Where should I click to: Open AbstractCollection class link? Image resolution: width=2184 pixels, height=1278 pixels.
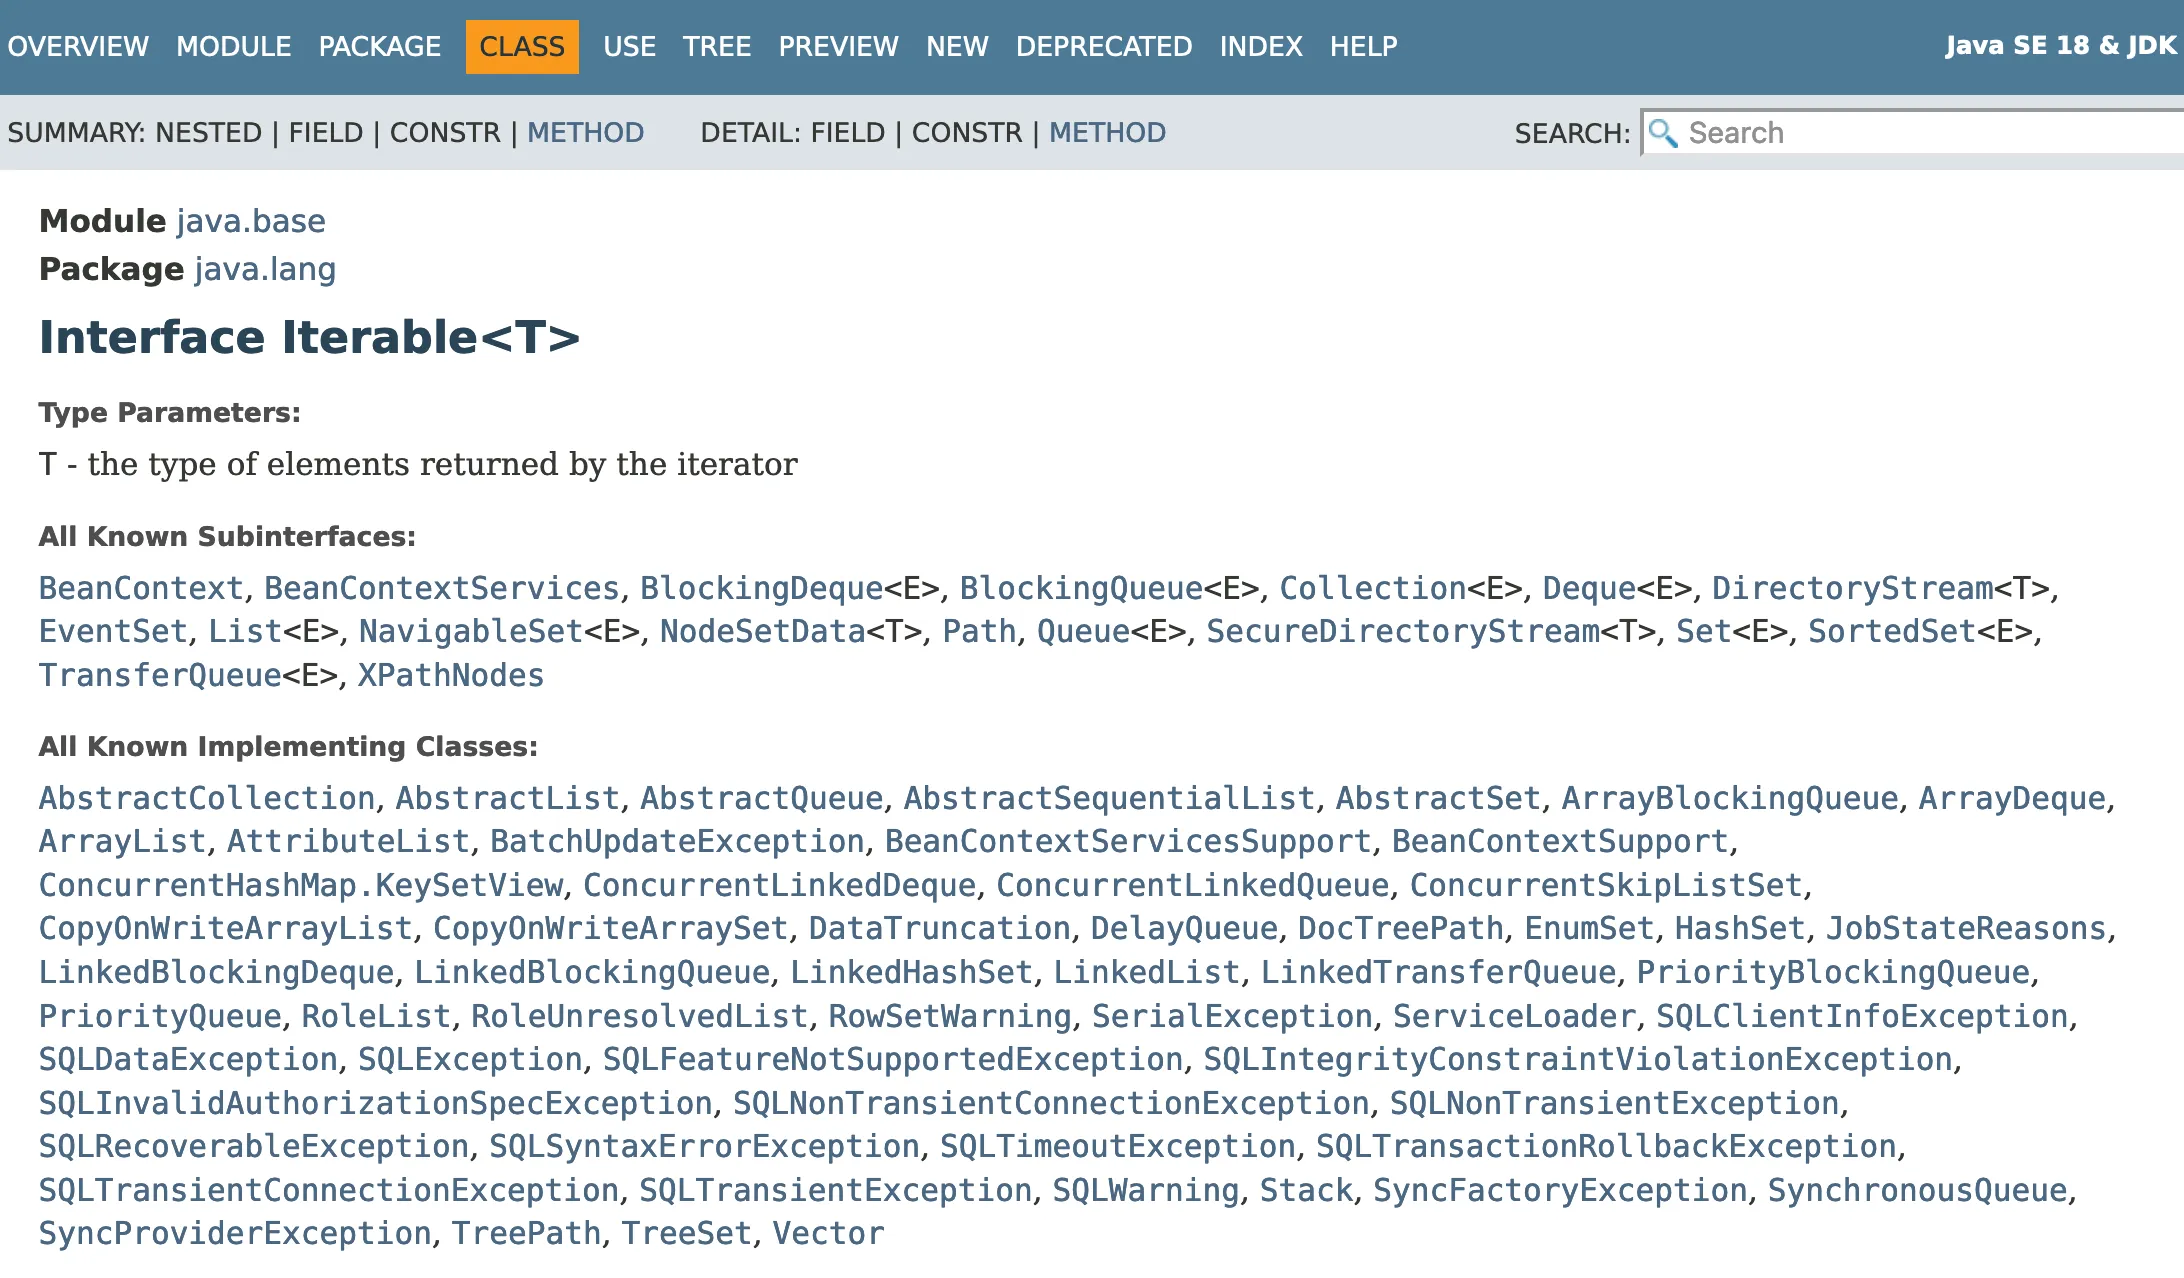[x=207, y=798]
